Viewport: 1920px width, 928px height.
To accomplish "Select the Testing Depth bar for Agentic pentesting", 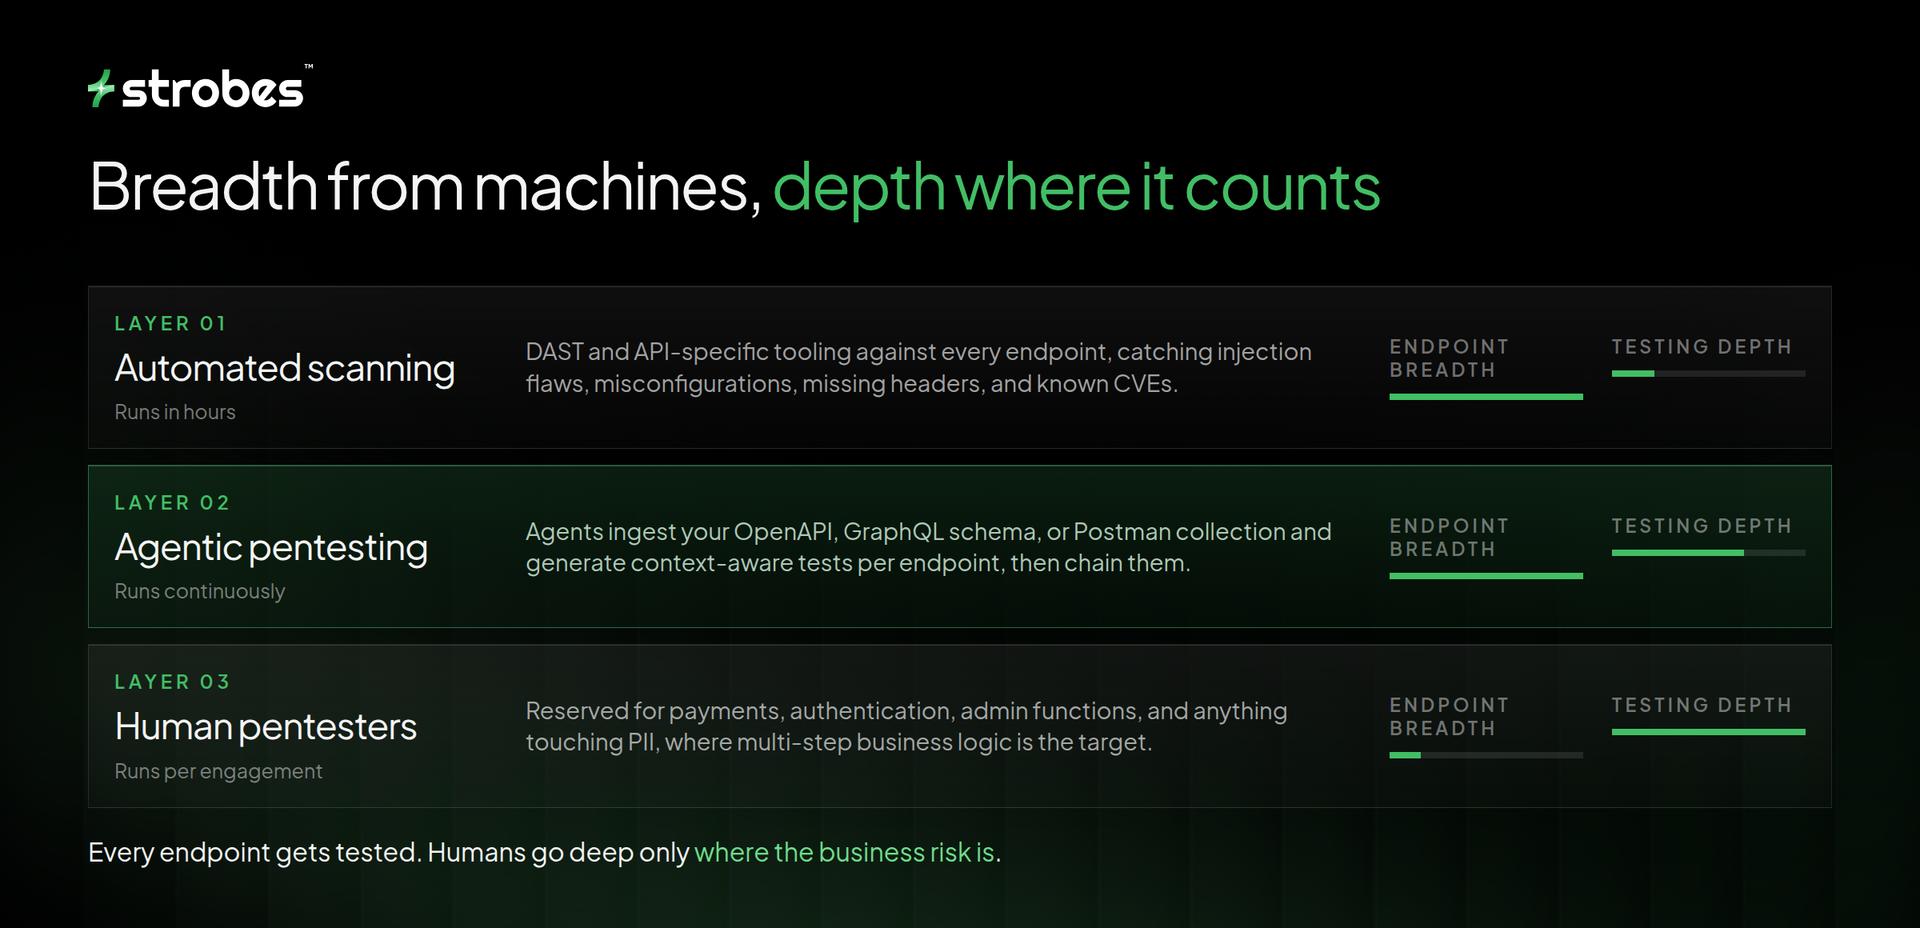I will click(1708, 553).
